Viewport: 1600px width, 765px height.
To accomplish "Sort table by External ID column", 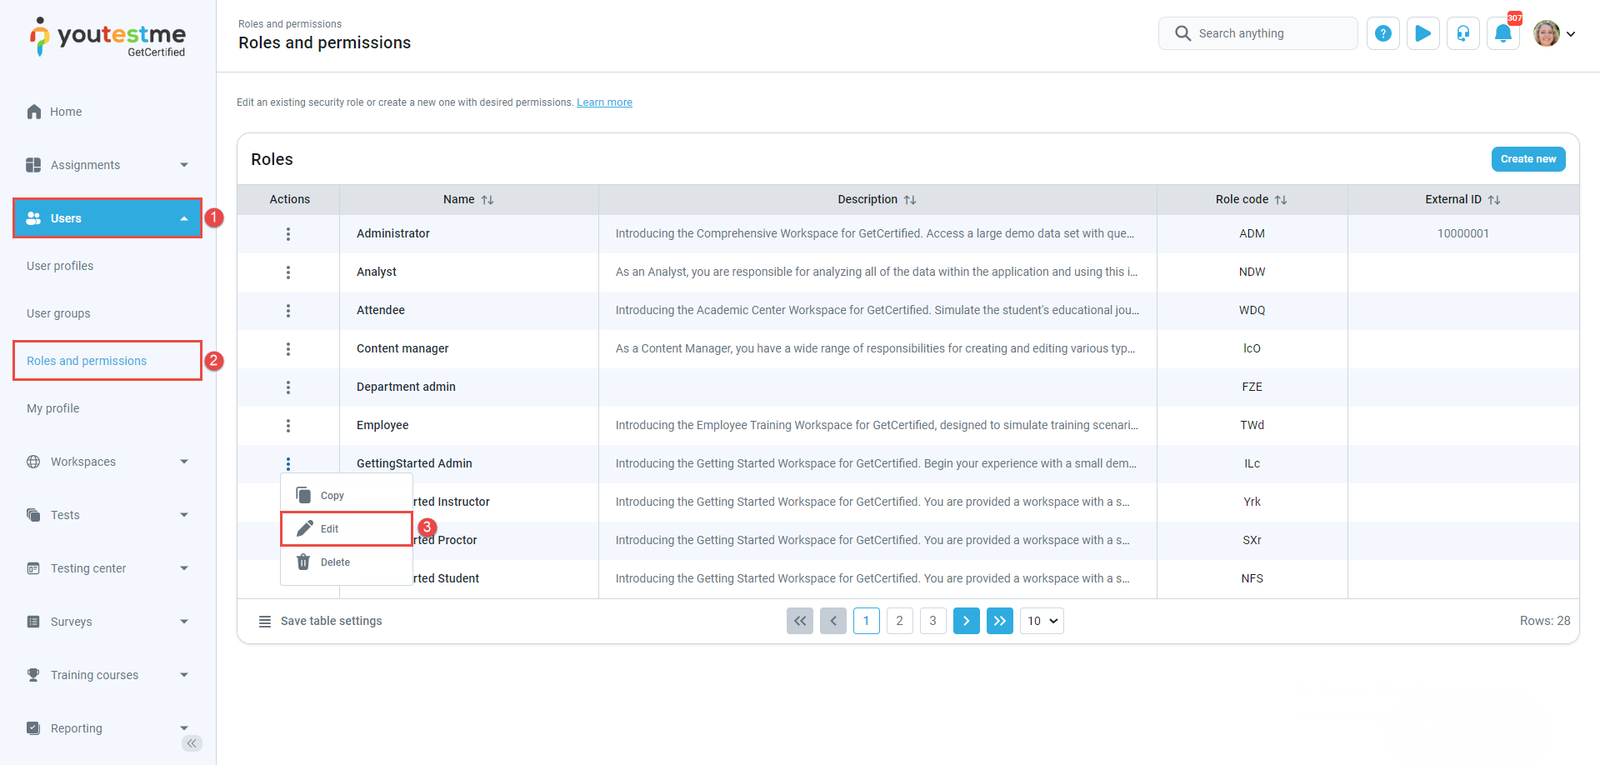I will tap(1493, 200).
